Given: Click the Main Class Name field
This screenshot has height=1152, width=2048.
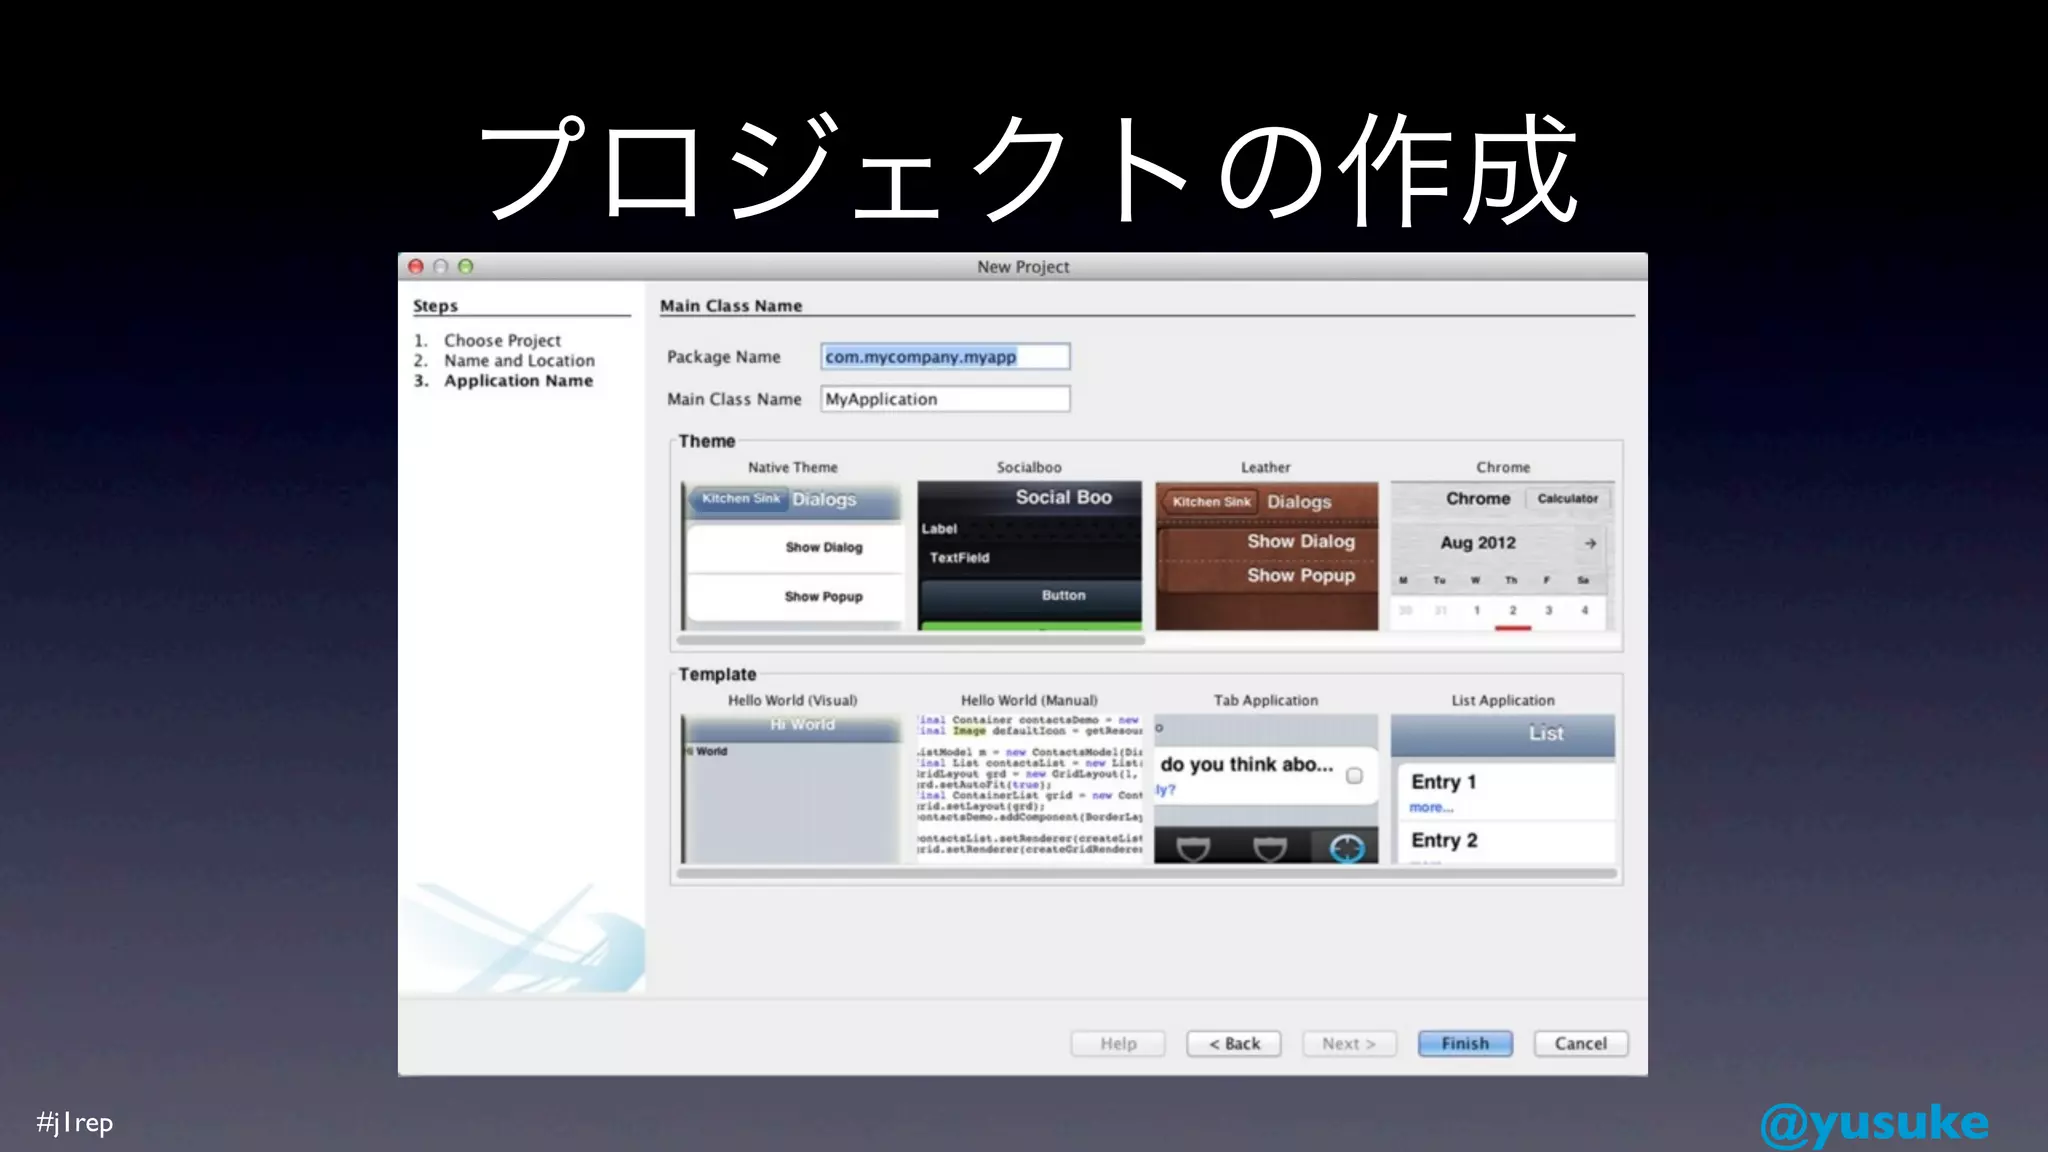Looking at the screenshot, I should coord(944,399).
